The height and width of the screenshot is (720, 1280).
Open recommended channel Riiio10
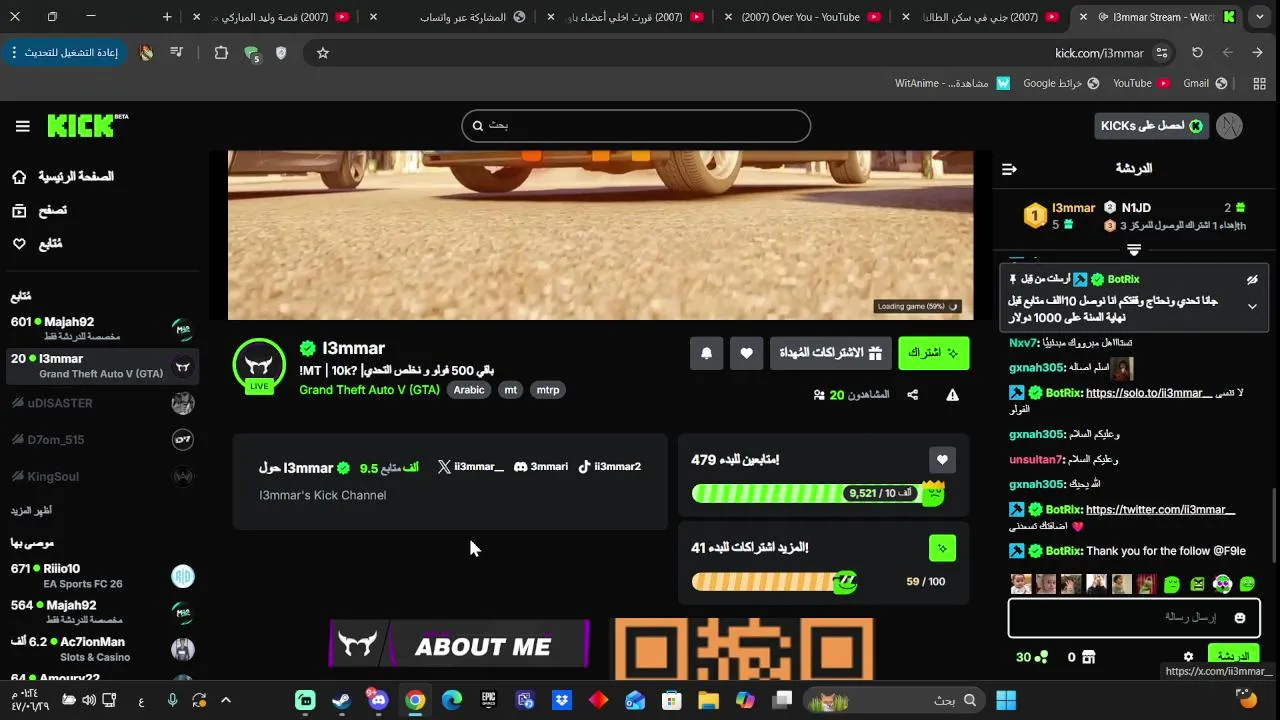[x=101, y=576]
